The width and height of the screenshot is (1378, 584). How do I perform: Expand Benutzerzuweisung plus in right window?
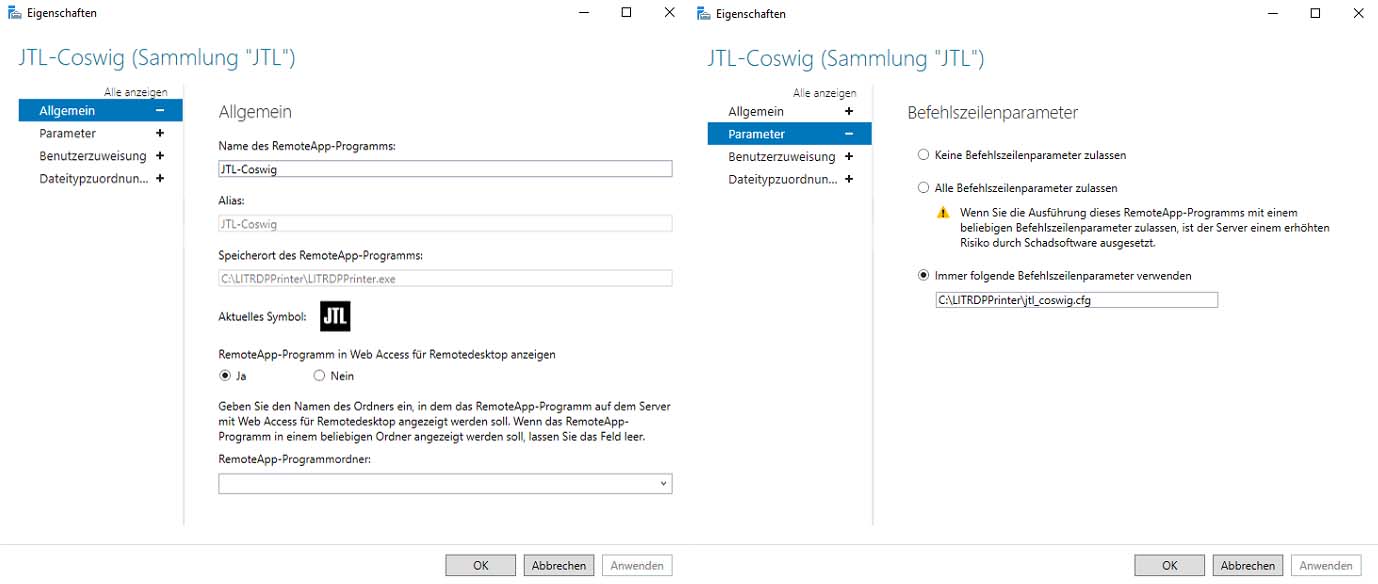pyautogui.click(x=849, y=156)
